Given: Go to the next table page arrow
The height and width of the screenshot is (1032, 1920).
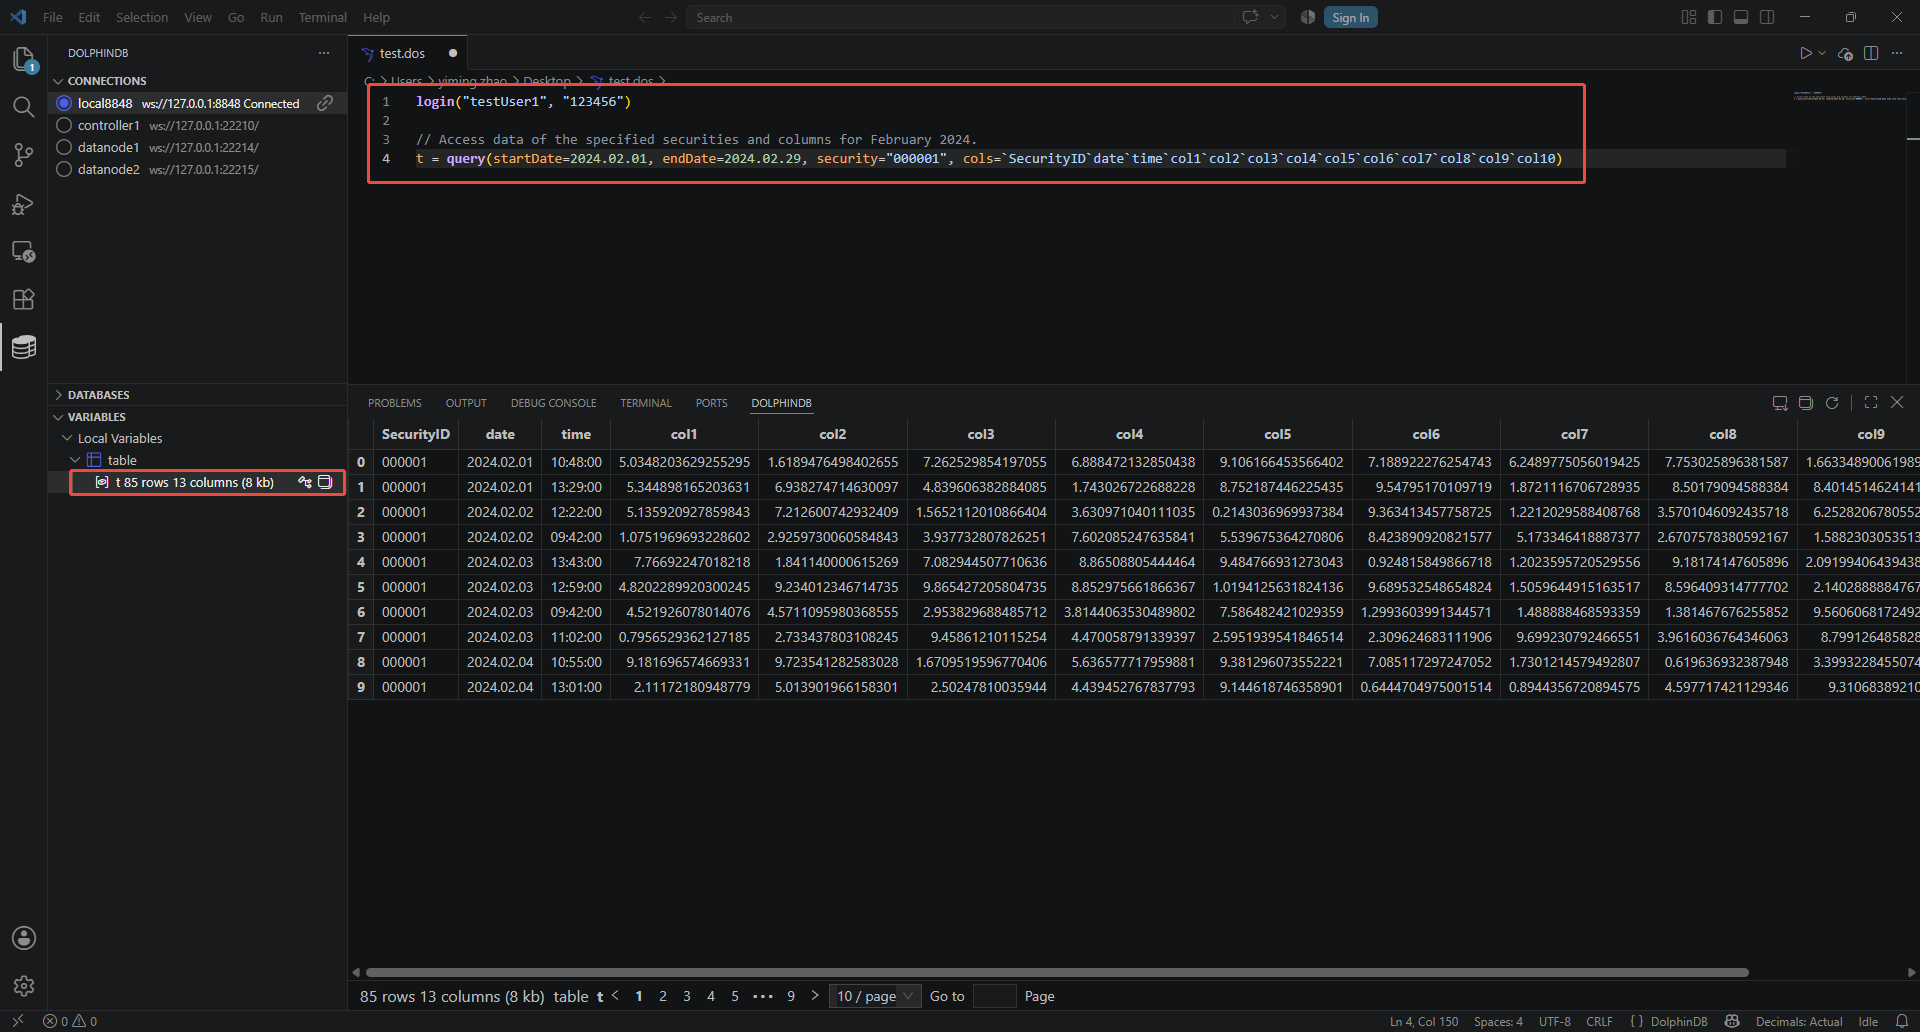Looking at the screenshot, I should 815,996.
